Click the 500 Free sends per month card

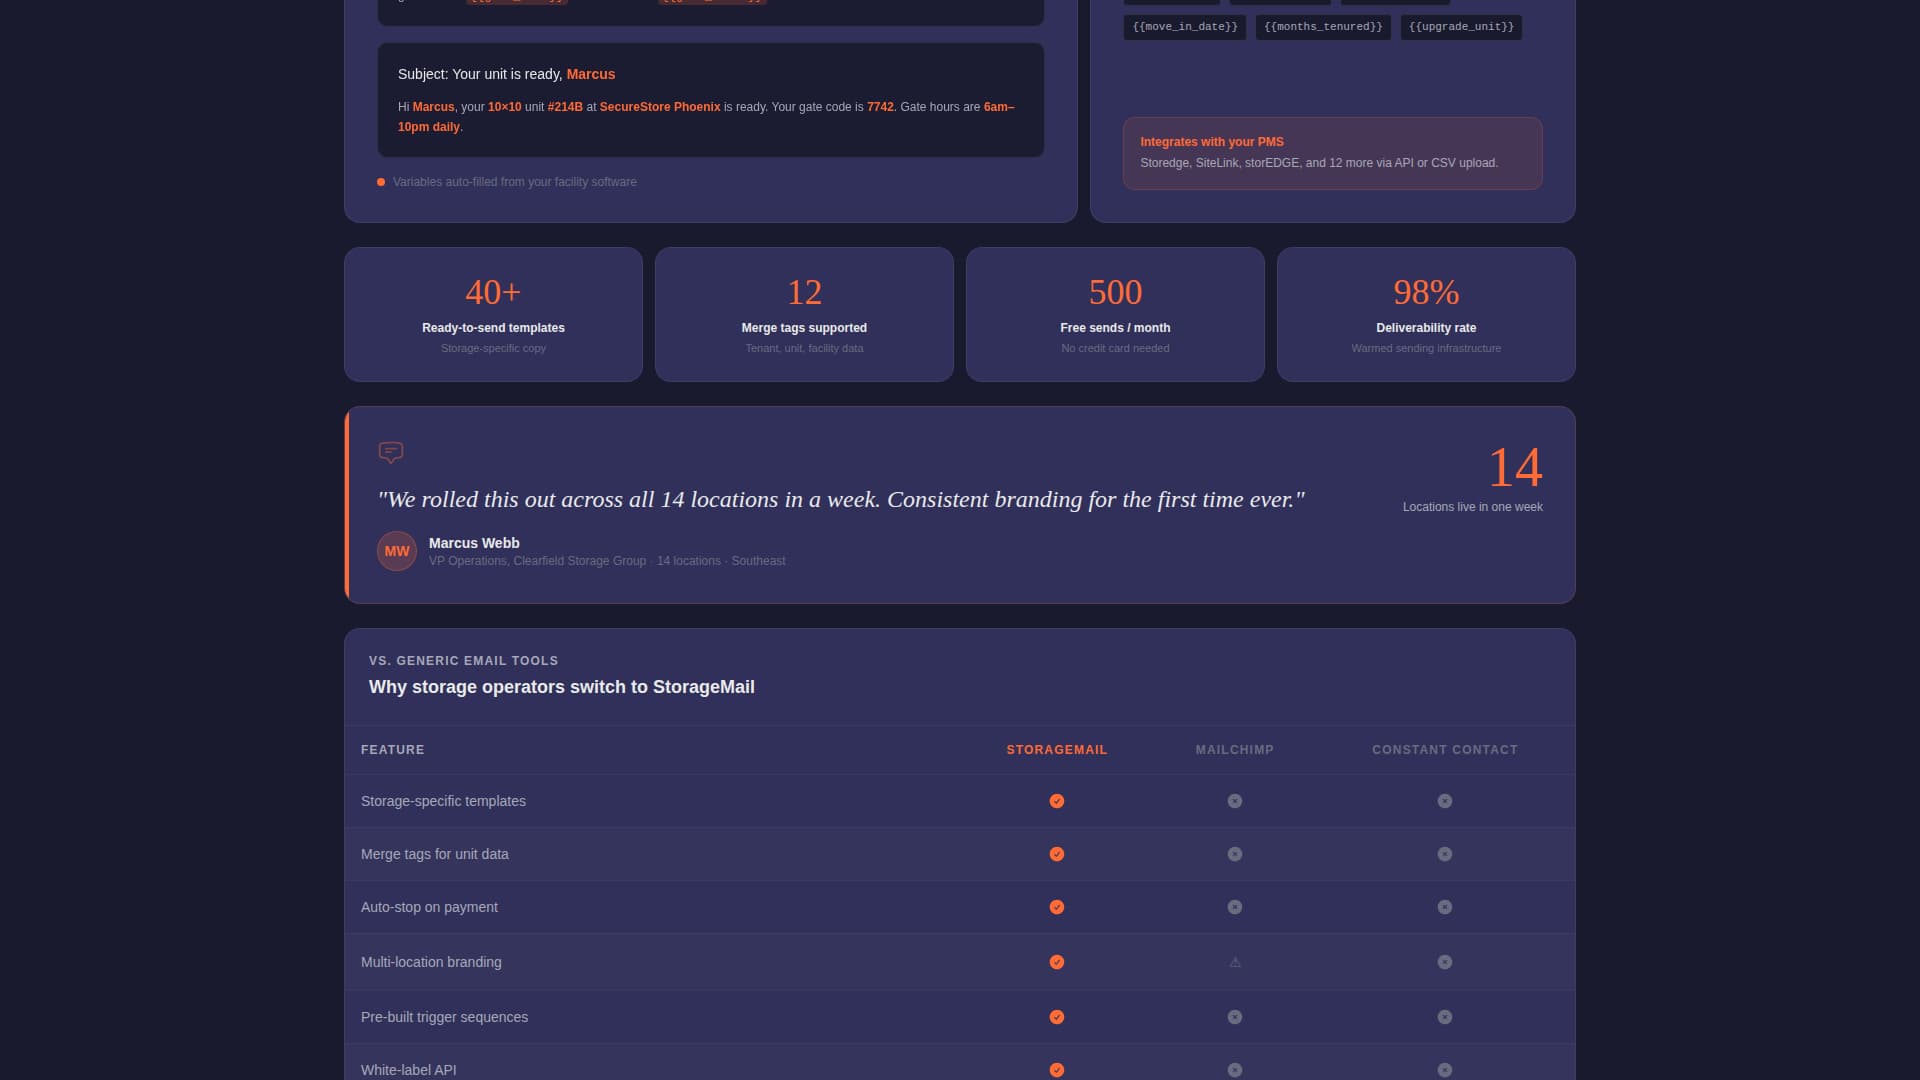pos(1115,314)
